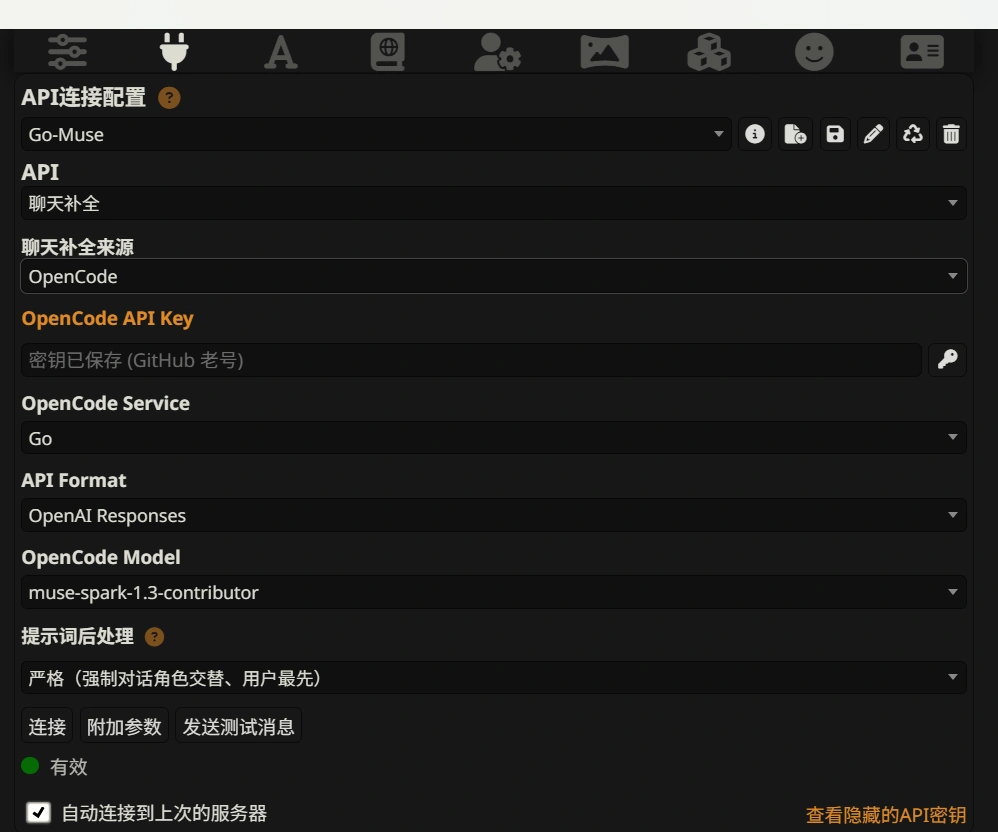Open background image panel icon
Viewport: 998px width, 832px height.
pos(604,52)
